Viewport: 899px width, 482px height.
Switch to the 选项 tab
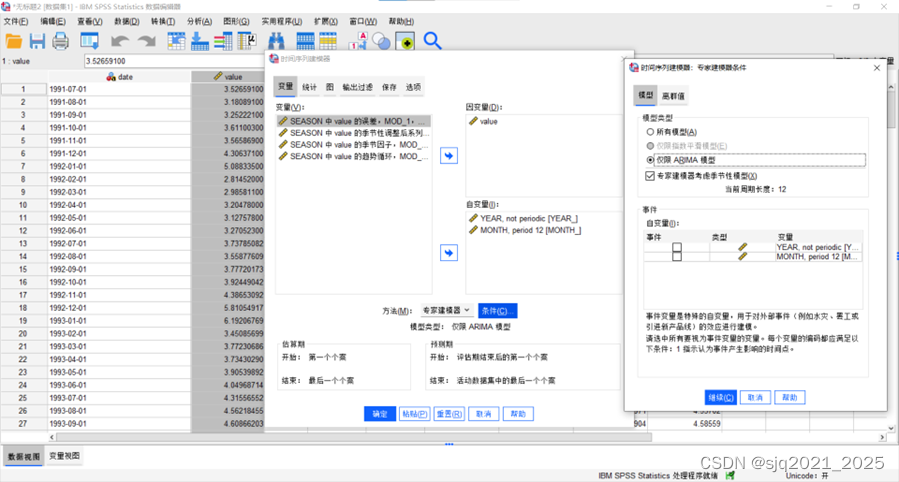413,87
